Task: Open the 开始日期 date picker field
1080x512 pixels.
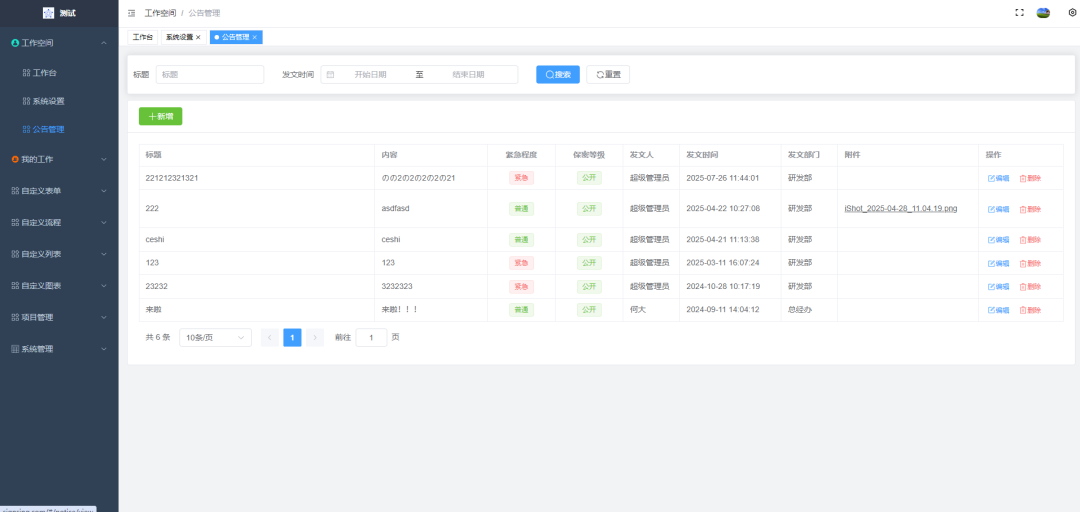Action: (370, 74)
